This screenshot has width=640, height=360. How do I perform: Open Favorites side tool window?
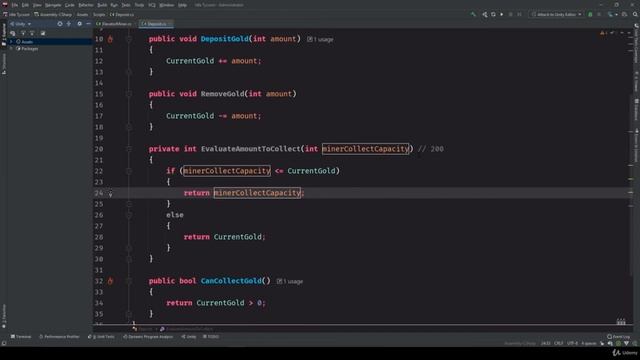pyautogui.click(x=4, y=316)
